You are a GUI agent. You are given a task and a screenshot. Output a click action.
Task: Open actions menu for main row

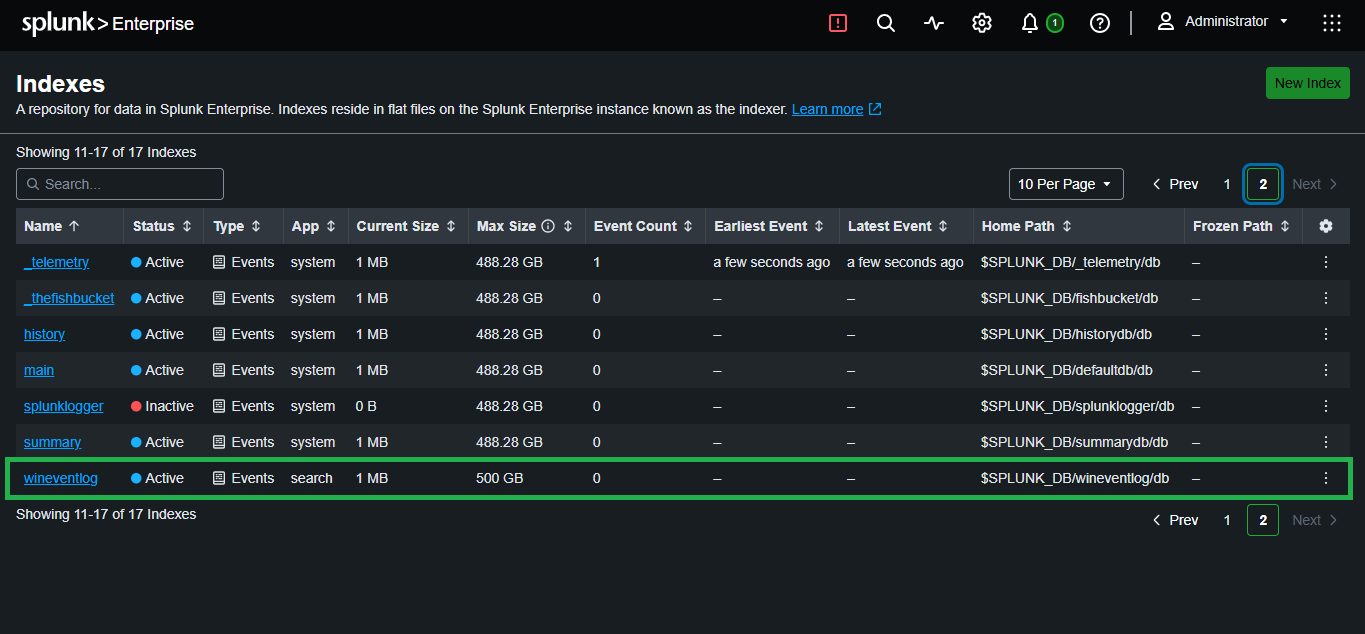tap(1326, 370)
